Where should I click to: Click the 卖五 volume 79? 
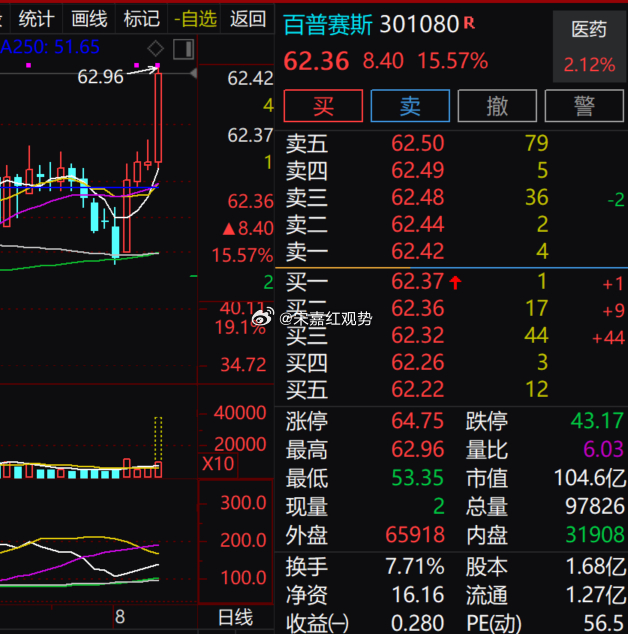point(537,144)
